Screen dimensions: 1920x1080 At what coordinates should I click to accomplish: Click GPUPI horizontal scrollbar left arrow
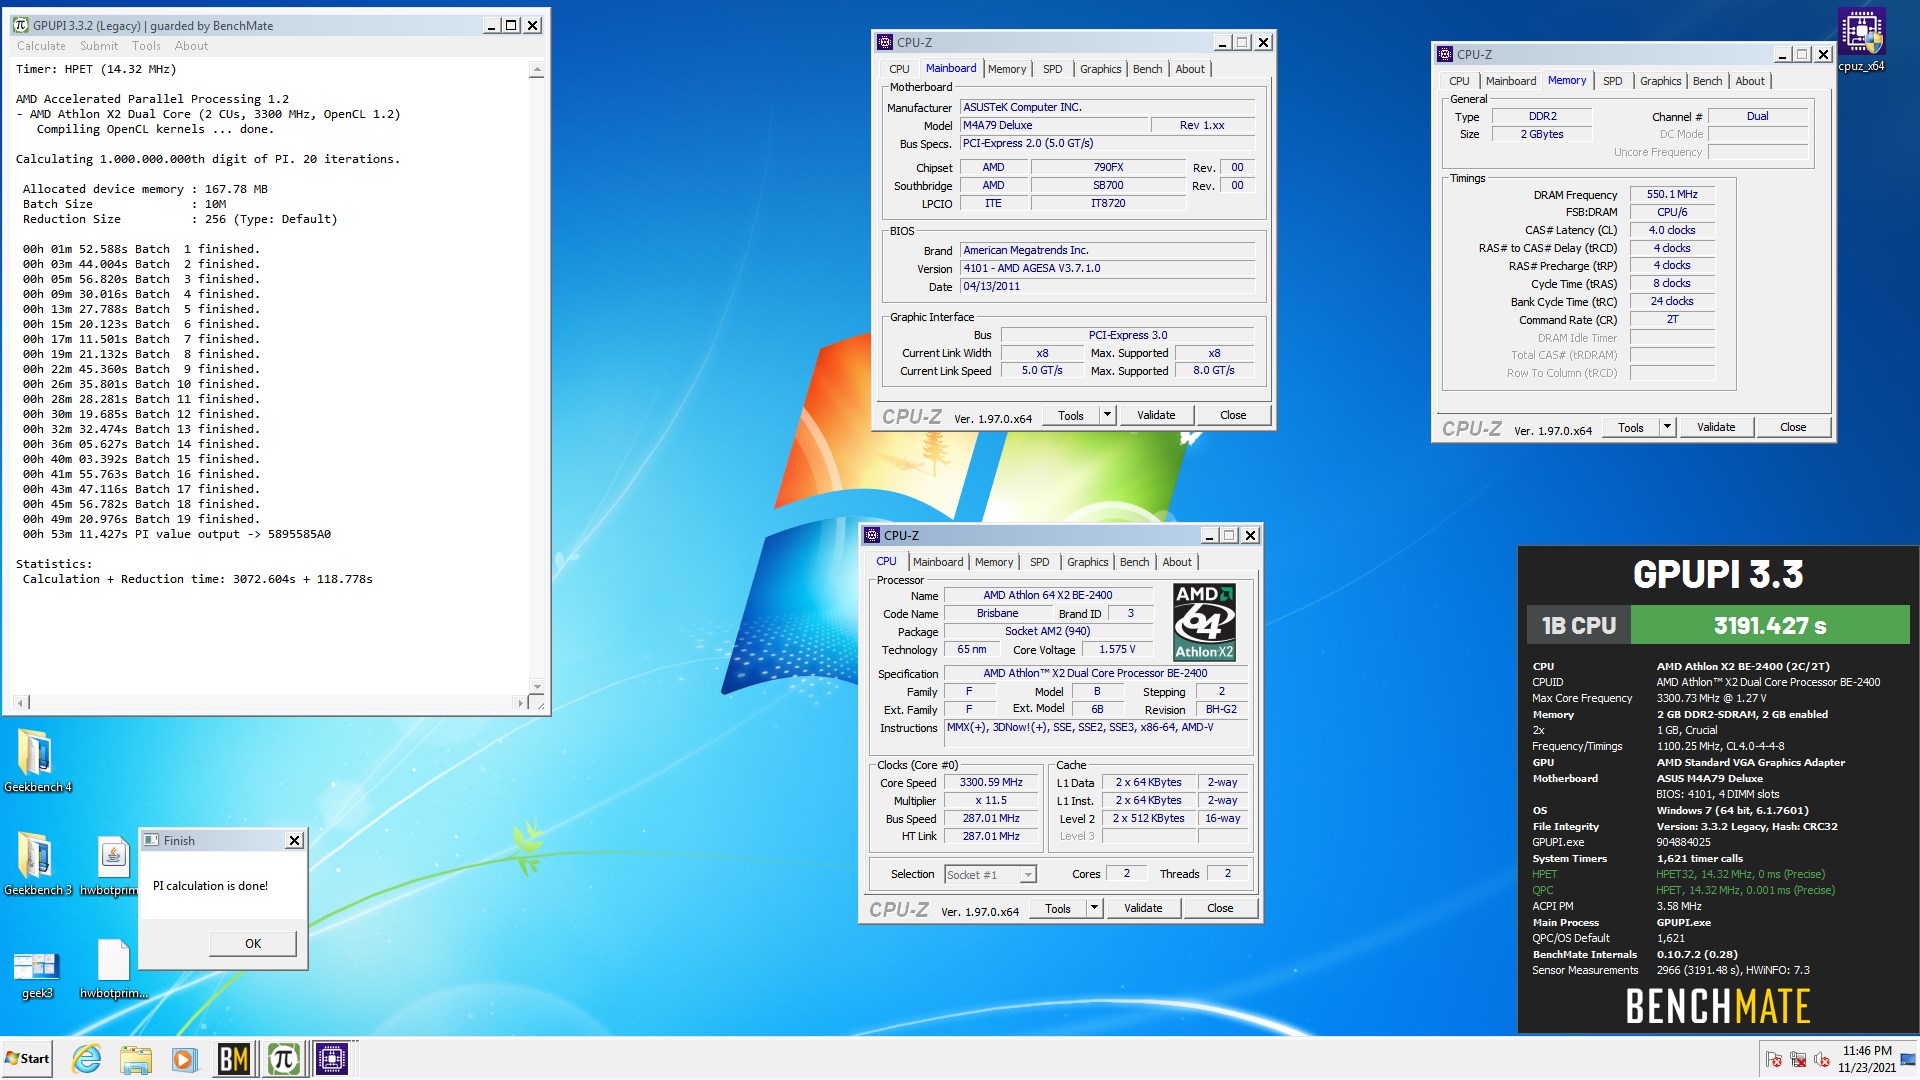22,703
